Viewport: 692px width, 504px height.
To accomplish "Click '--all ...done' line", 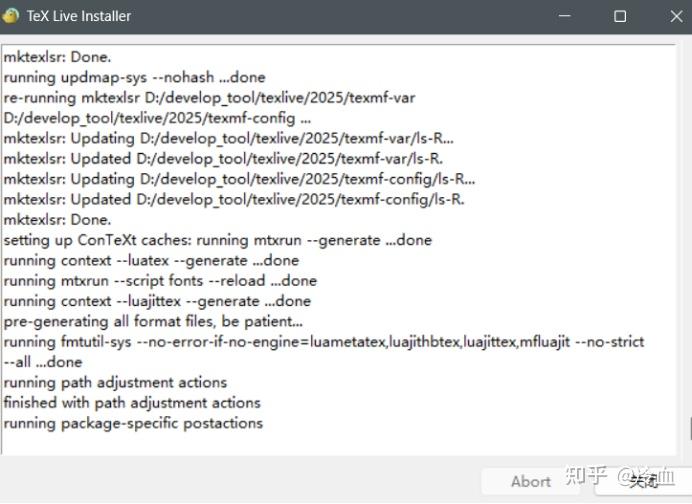I will point(43,362).
